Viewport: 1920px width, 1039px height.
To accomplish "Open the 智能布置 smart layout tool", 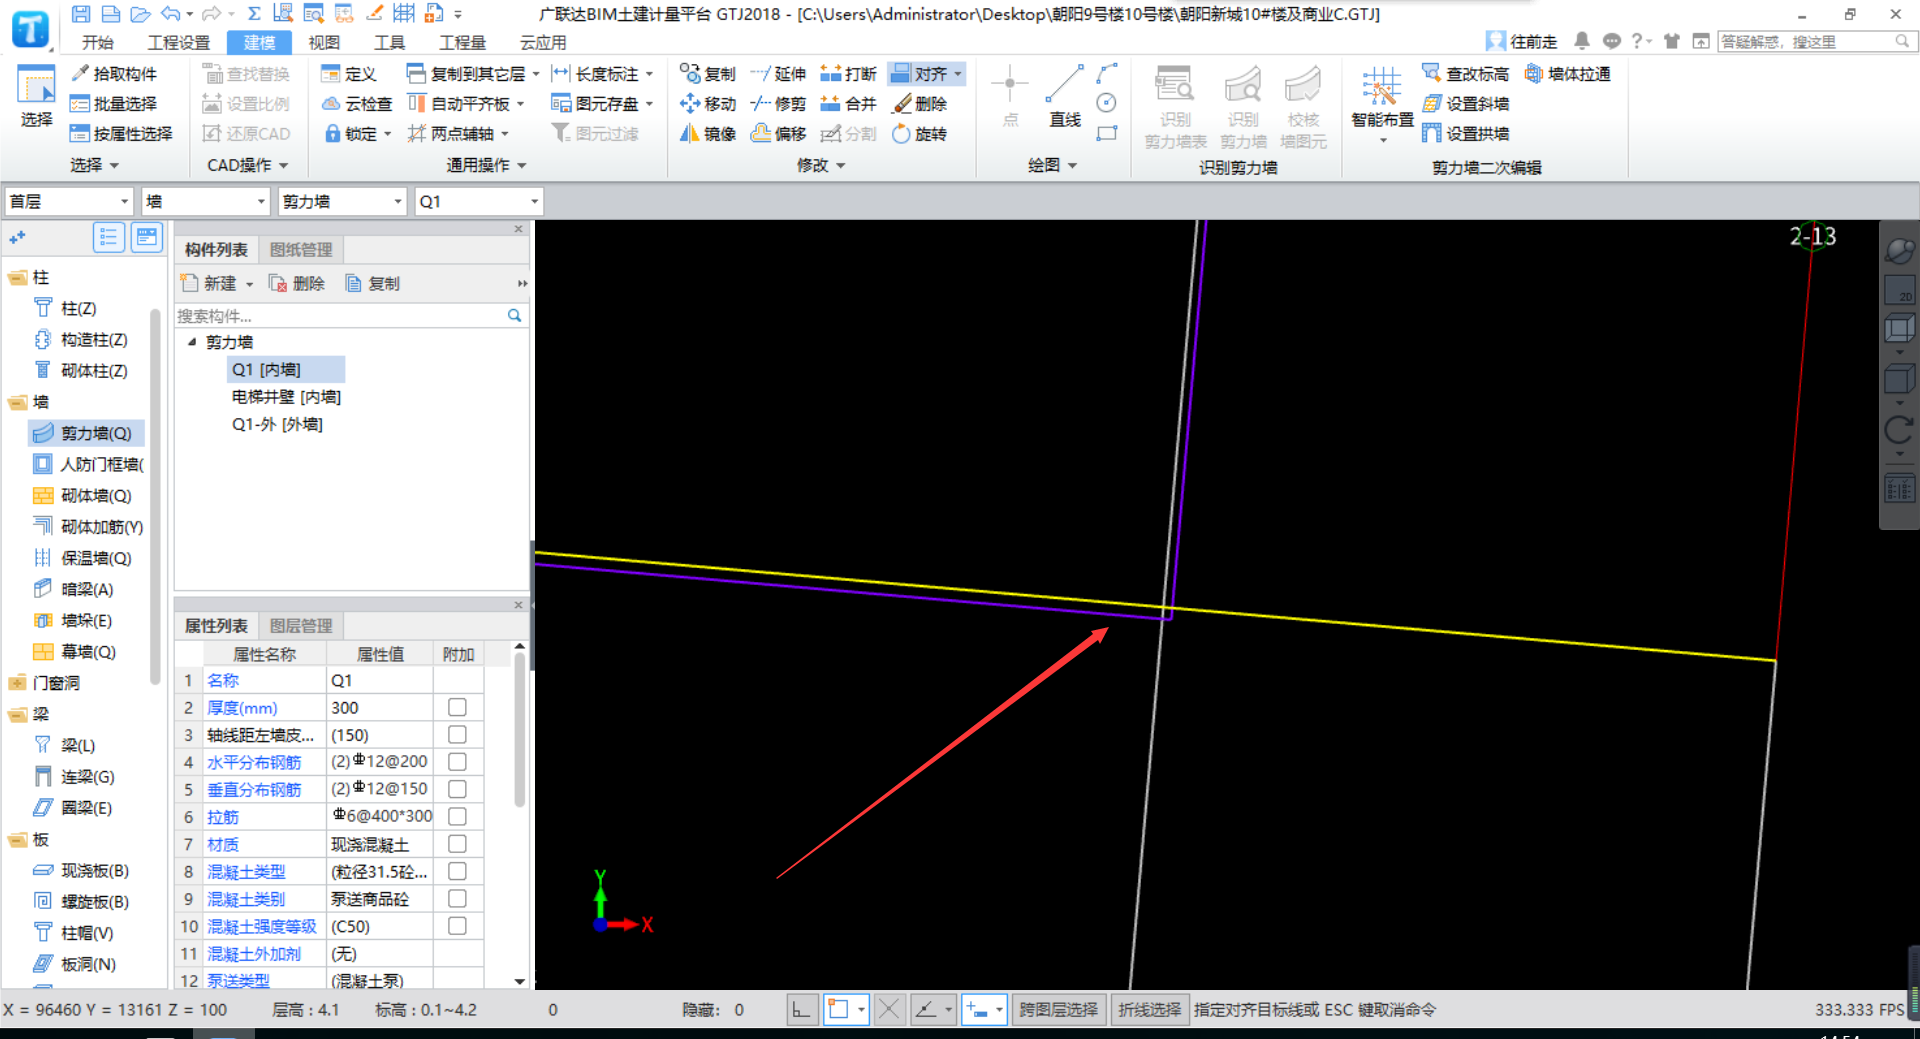I will pyautogui.click(x=1382, y=104).
